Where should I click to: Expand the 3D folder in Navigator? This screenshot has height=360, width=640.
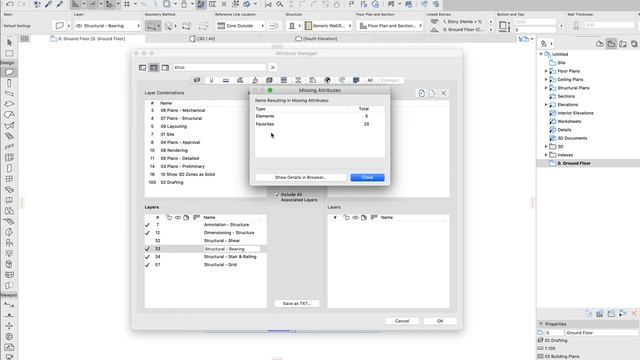pos(546,147)
